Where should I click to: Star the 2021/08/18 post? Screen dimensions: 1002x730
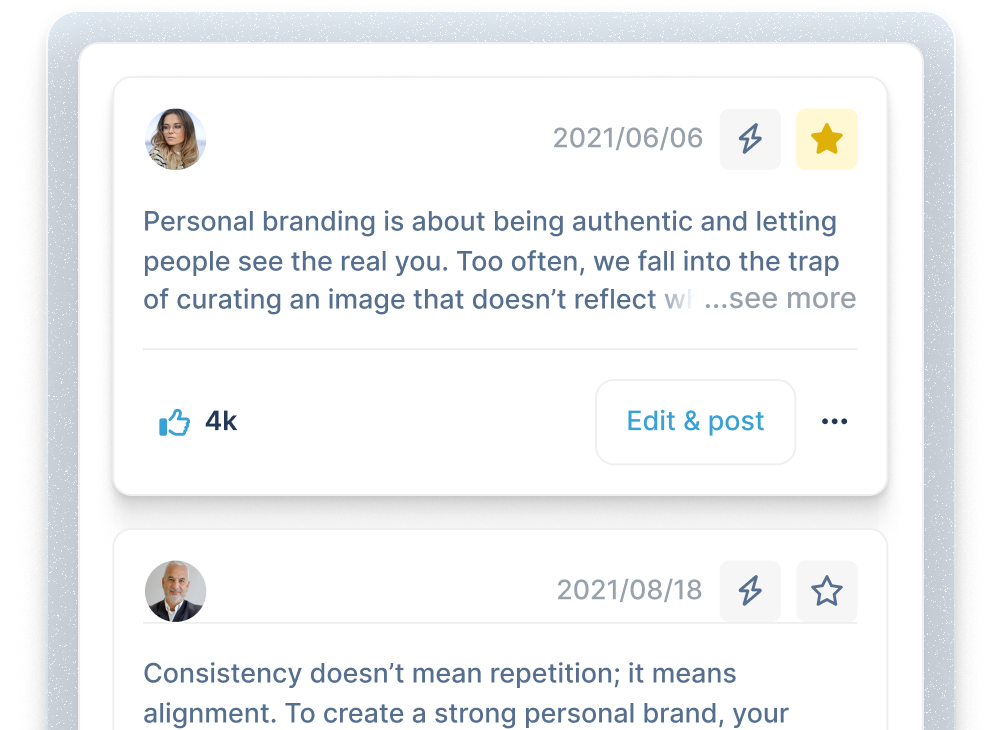pyautogui.click(x=826, y=591)
